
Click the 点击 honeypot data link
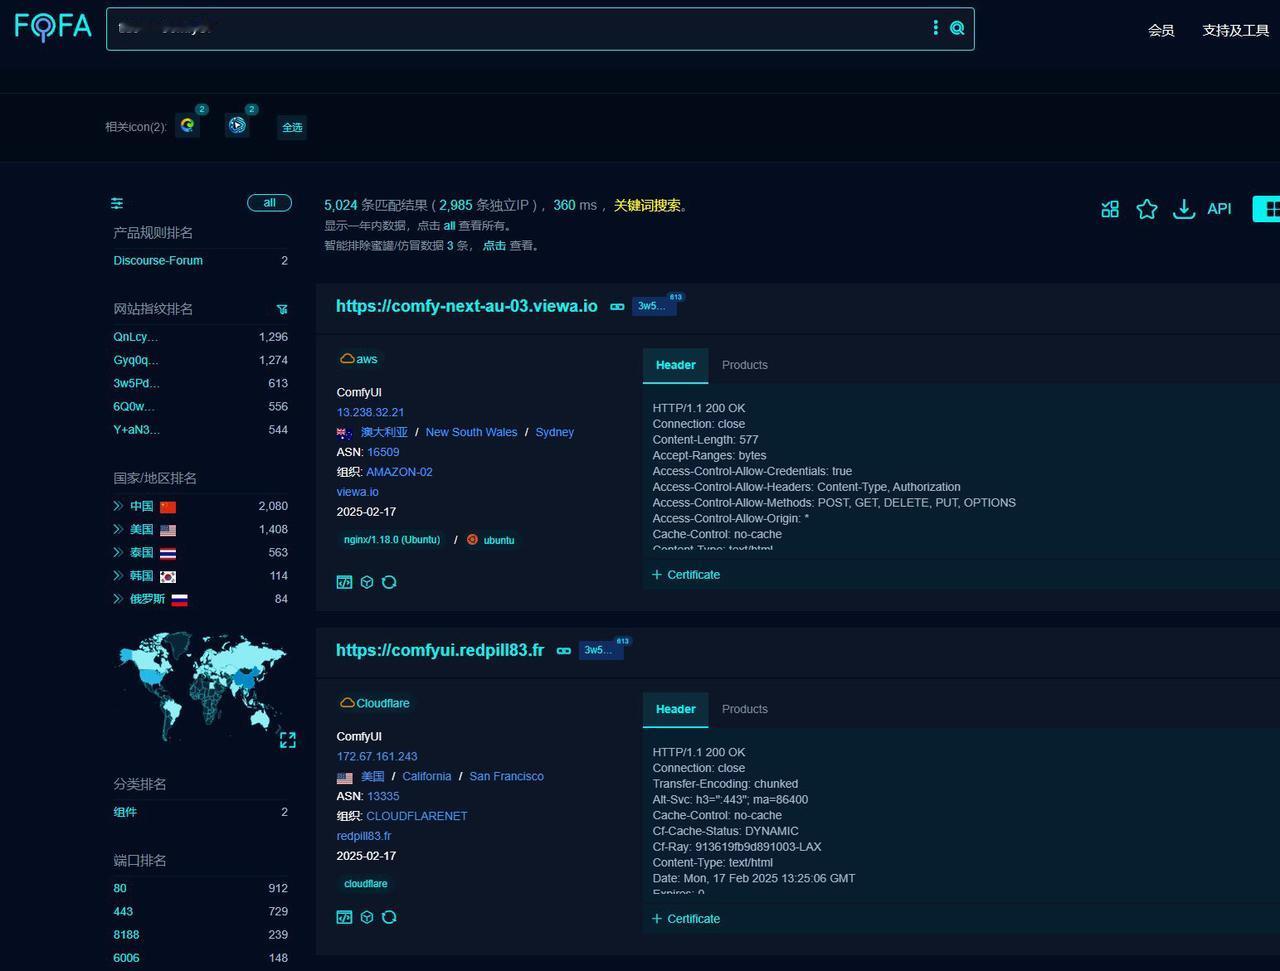click(x=494, y=245)
